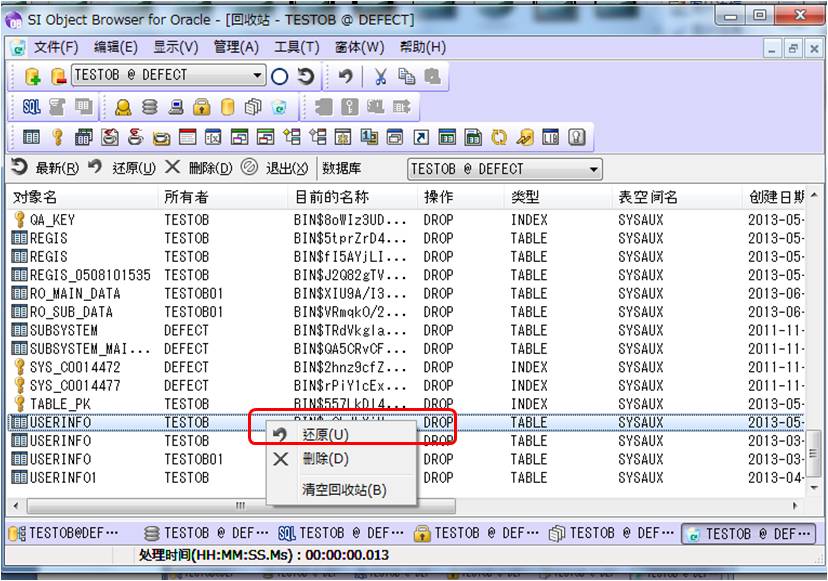Image resolution: width=828 pixels, height=581 pixels.
Task: Click the SQL editor icon in toolbar
Action: click(32, 107)
